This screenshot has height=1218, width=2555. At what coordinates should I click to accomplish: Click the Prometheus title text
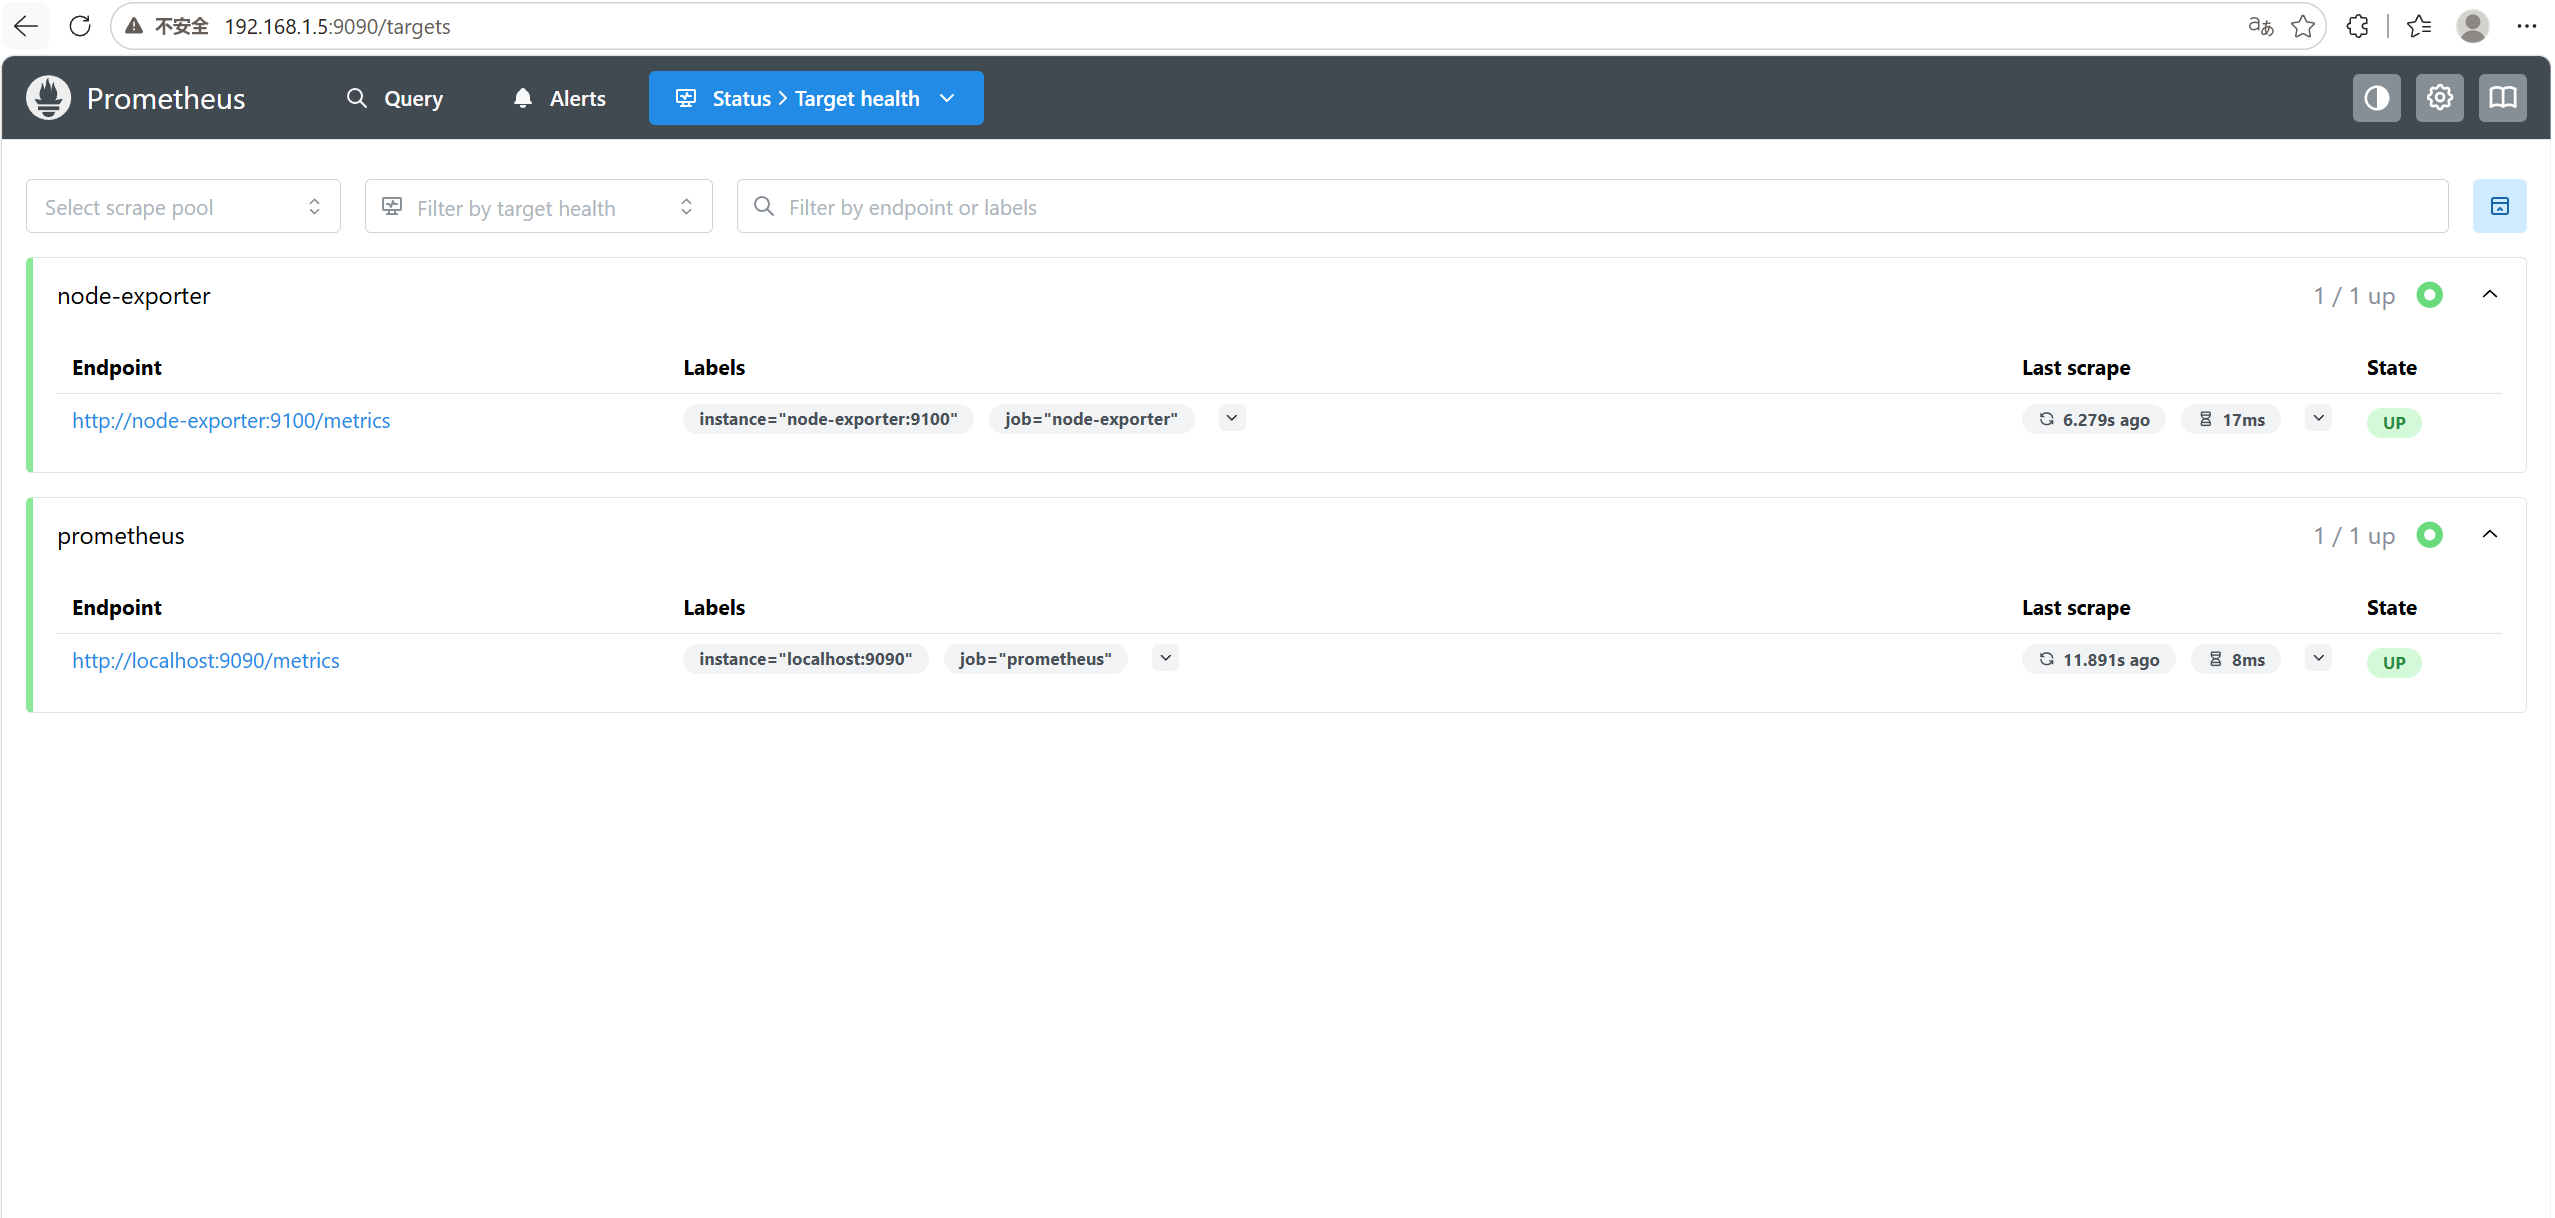(166, 98)
